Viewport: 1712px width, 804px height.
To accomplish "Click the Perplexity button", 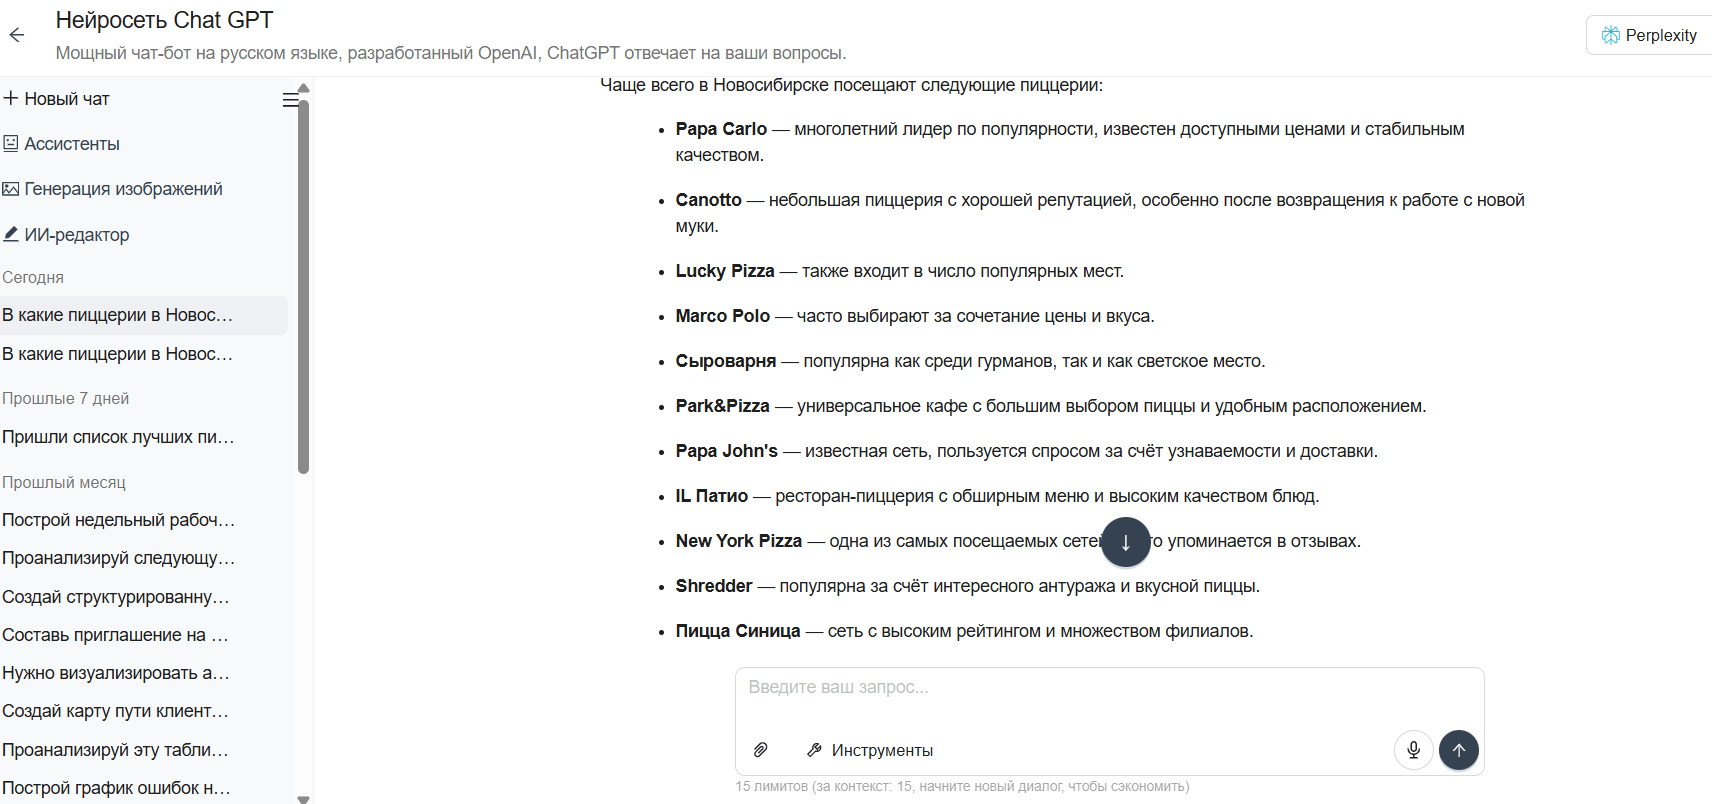I will point(1649,35).
